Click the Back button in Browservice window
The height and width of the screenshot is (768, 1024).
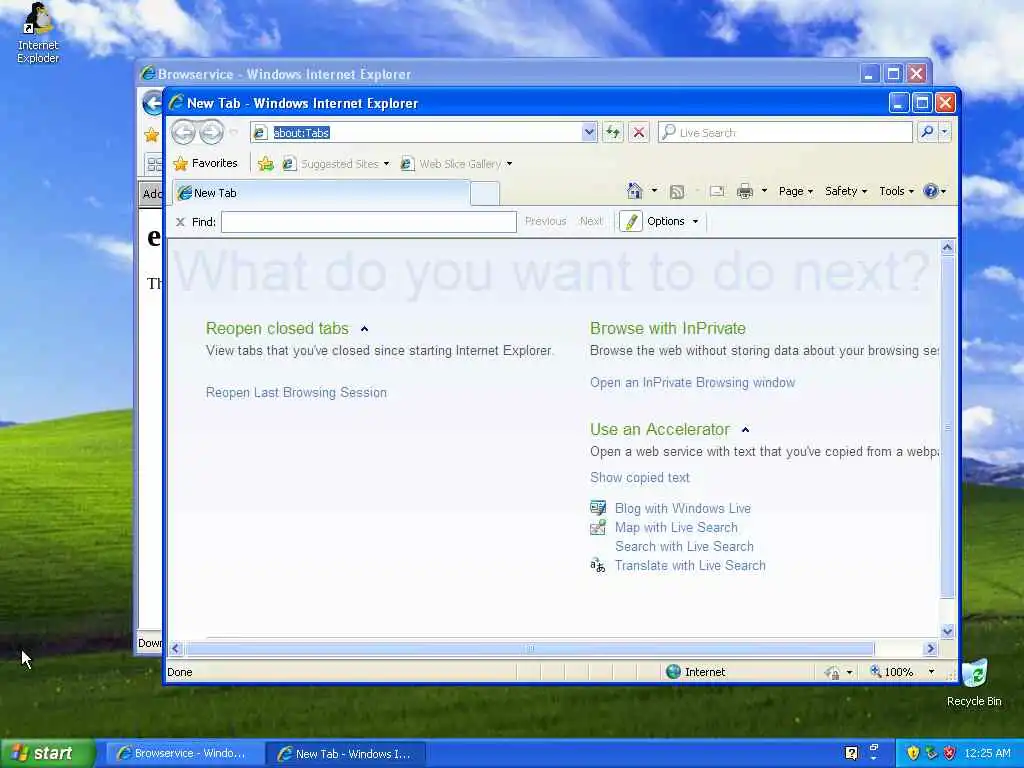click(x=152, y=103)
